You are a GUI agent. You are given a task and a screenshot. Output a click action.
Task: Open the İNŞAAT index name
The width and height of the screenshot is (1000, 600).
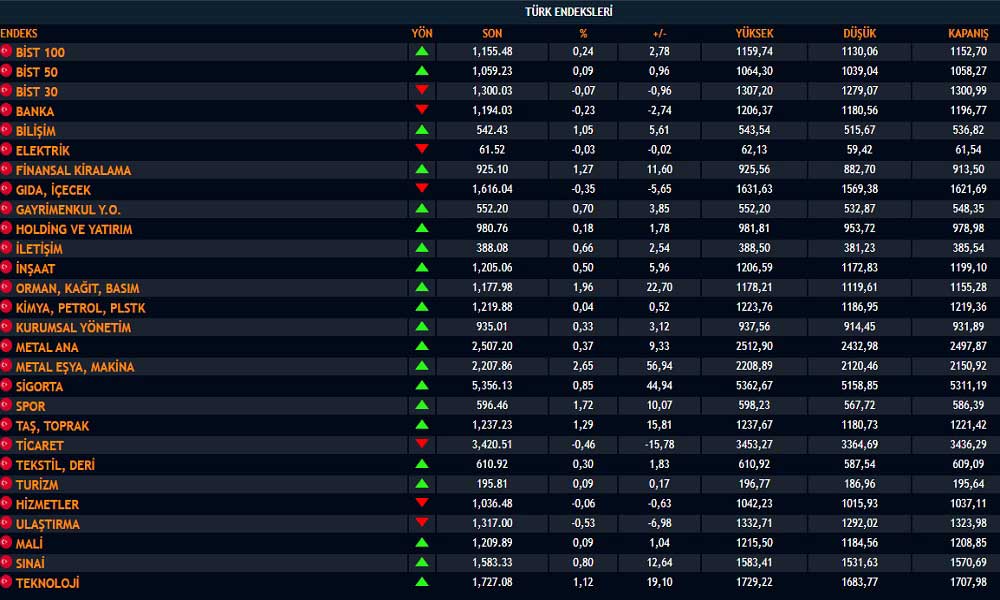[x=35, y=269]
